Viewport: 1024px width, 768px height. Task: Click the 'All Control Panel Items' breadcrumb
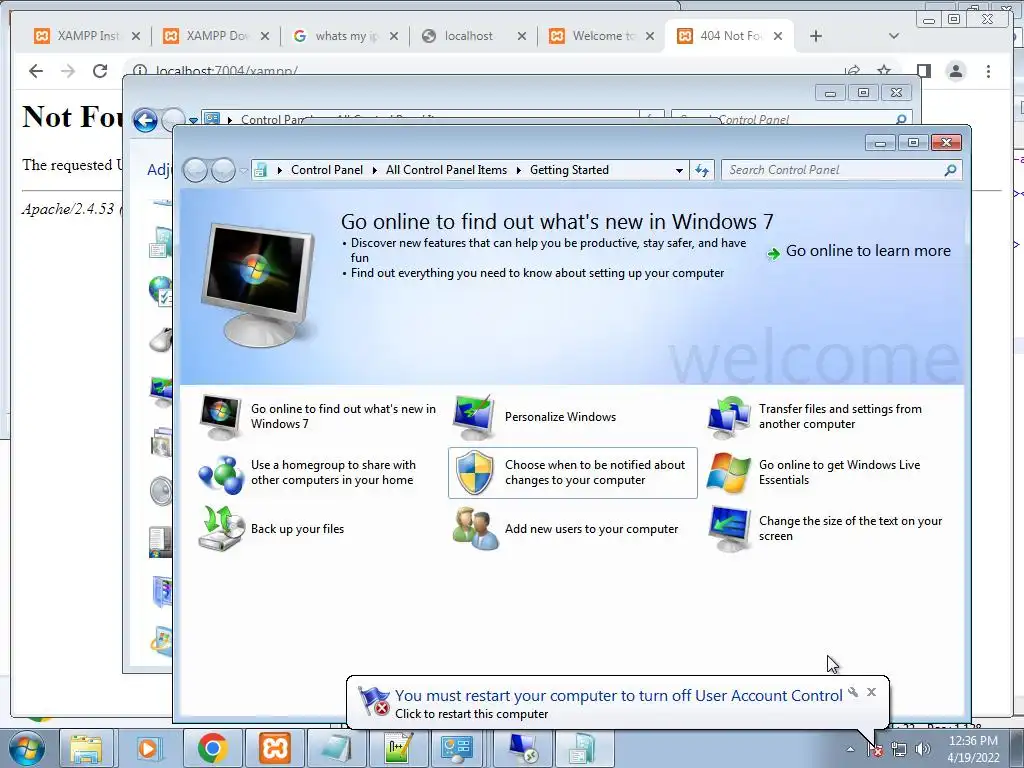click(446, 170)
